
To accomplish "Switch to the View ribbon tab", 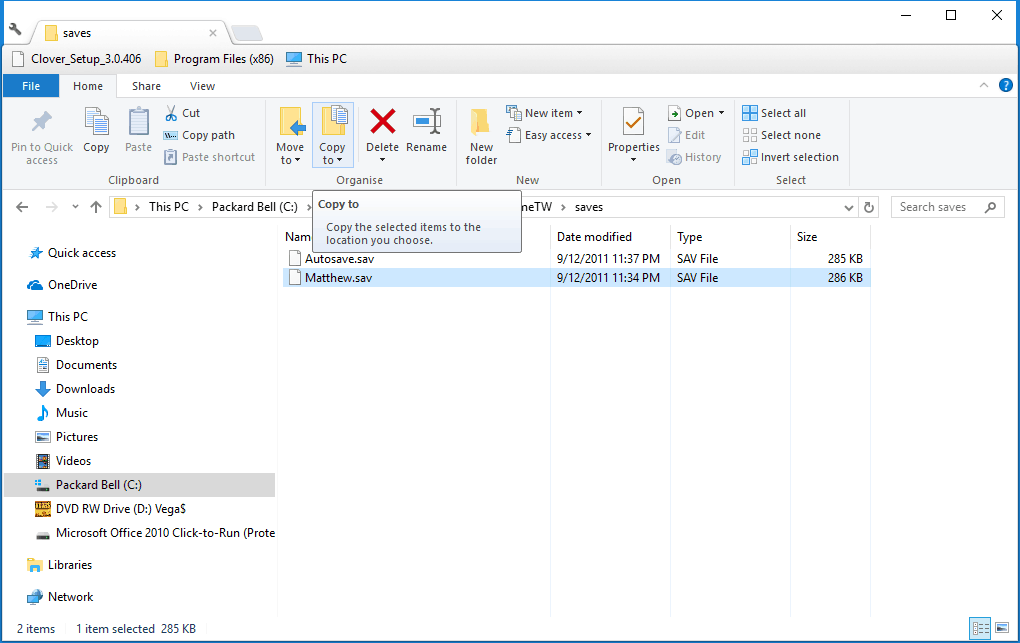I will 202,86.
